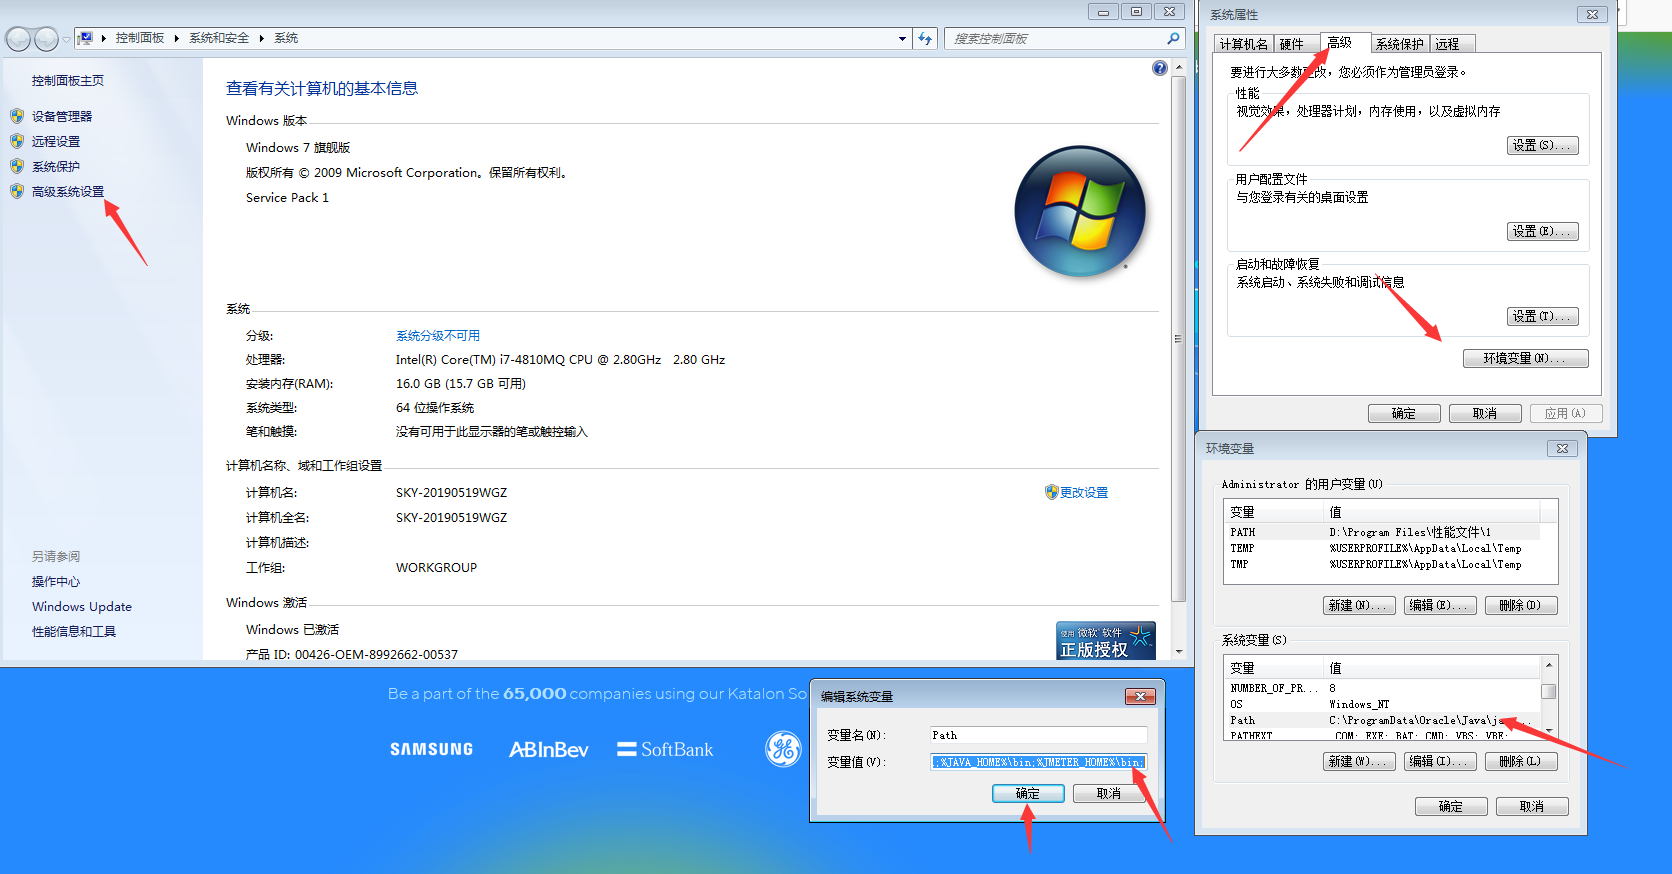This screenshot has height=874, width=1672.
Task: Open 高级系统设置 from the left pane
Action: point(68,192)
